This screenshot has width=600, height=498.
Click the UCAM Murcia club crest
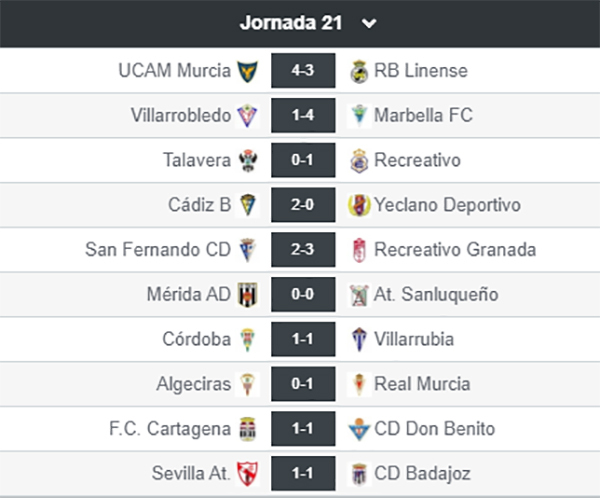(x=247, y=71)
